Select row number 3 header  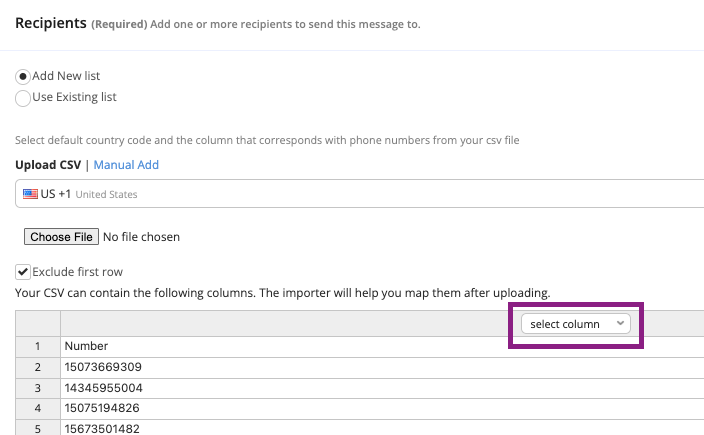click(x=38, y=388)
